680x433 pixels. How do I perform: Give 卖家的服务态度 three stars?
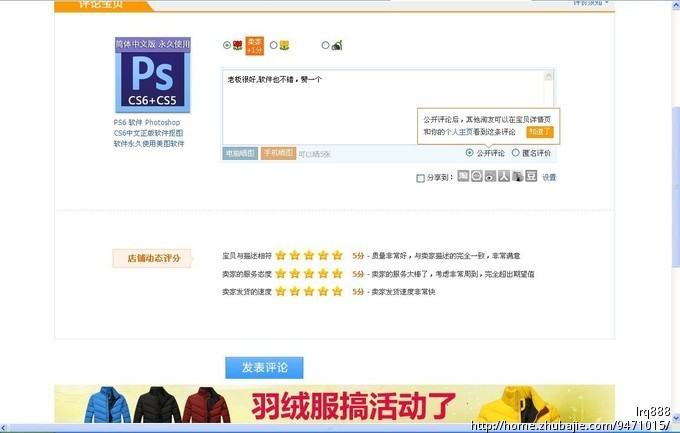(x=309, y=273)
